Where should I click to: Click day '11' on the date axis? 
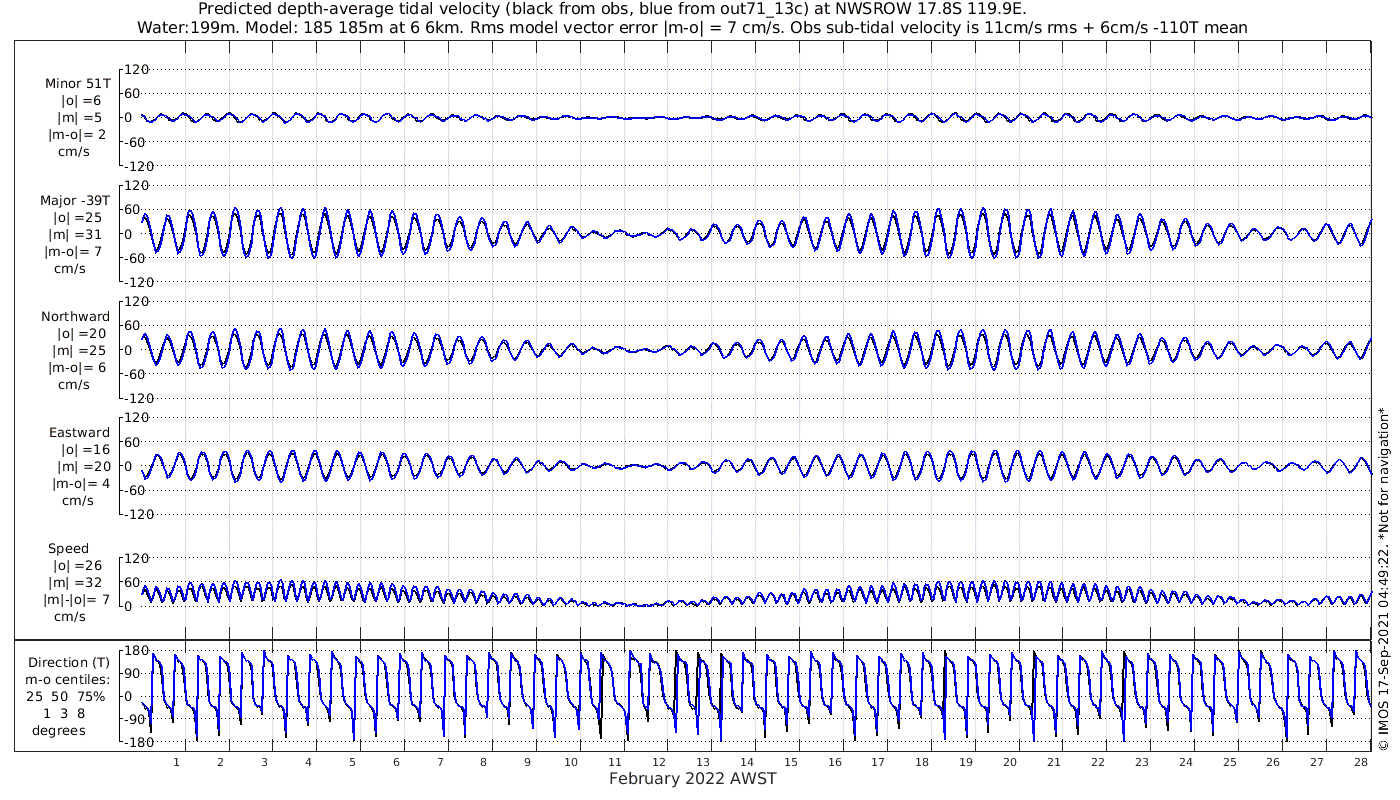pyautogui.click(x=615, y=763)
